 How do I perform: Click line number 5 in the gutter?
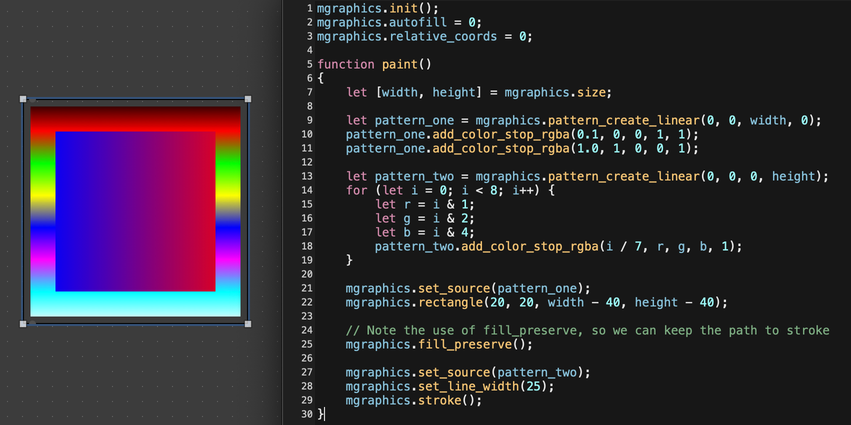(x=310, y=64)
